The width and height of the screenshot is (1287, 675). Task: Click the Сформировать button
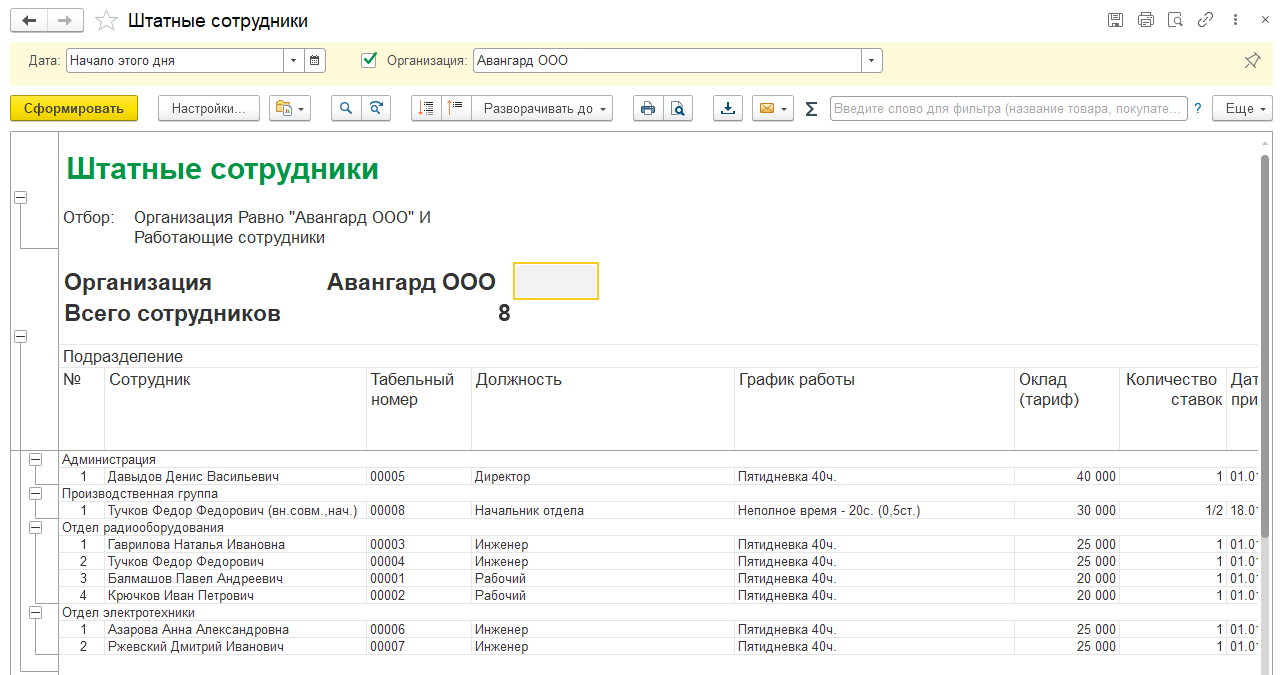point(74,108)
